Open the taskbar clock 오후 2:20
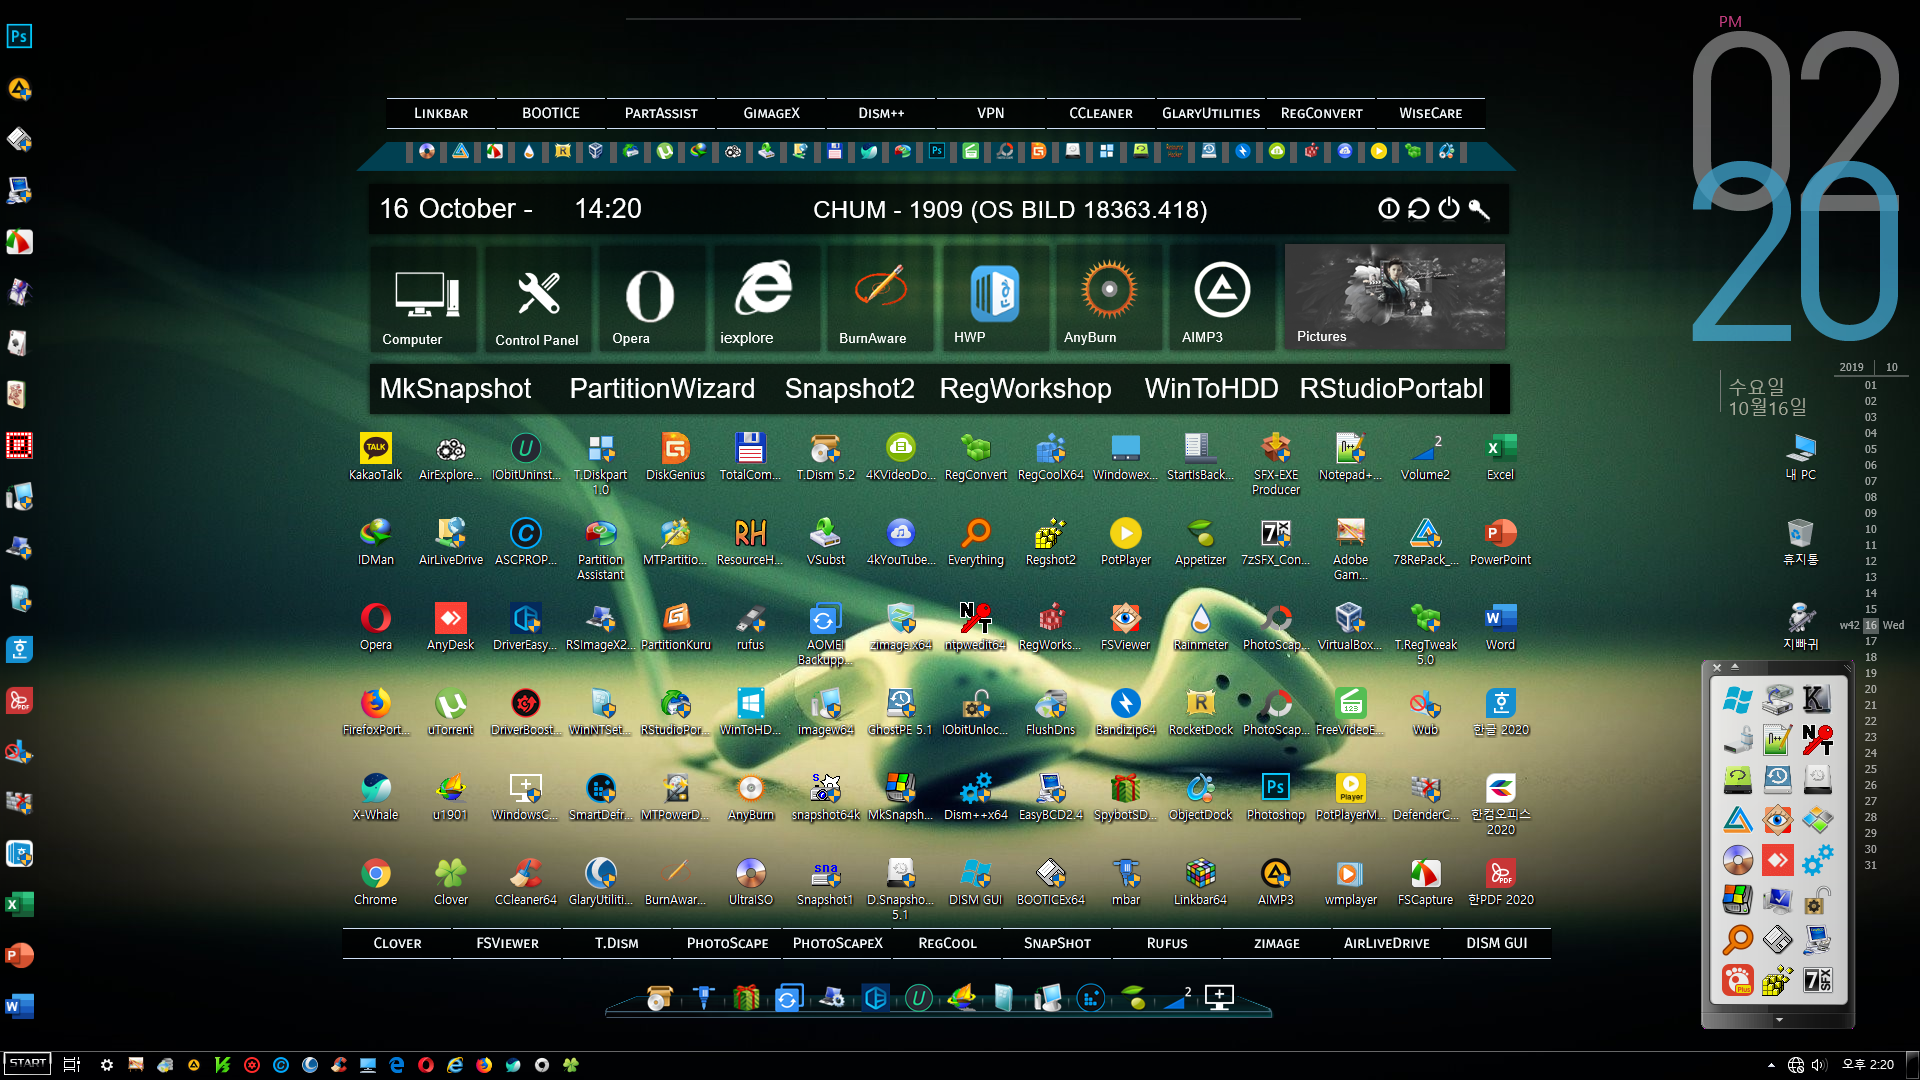This screenshot has height=1080, width=1920. (x=1868, y=1065)
